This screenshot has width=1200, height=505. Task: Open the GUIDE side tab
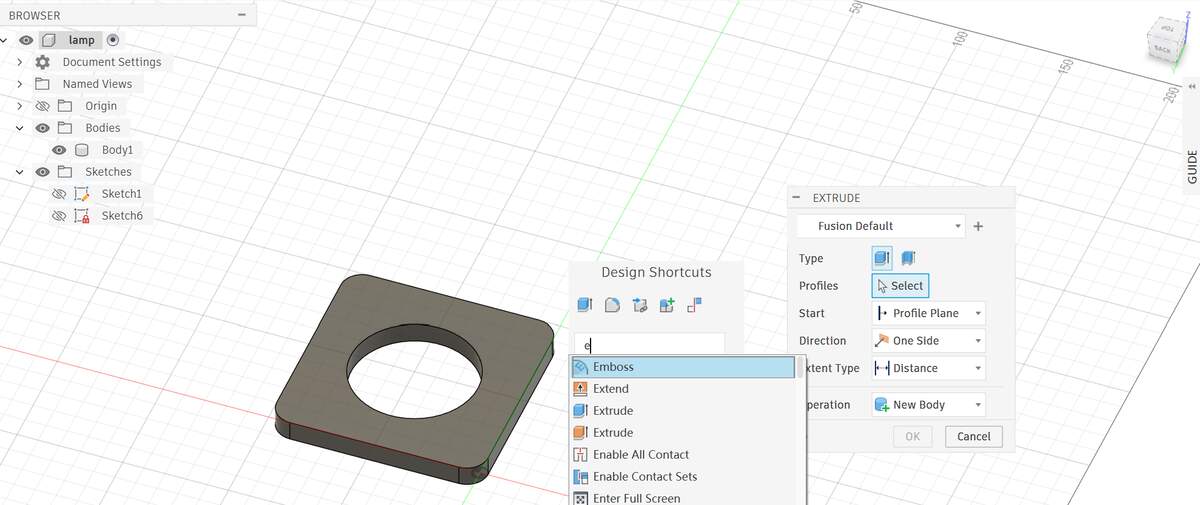coord(1191,166)
